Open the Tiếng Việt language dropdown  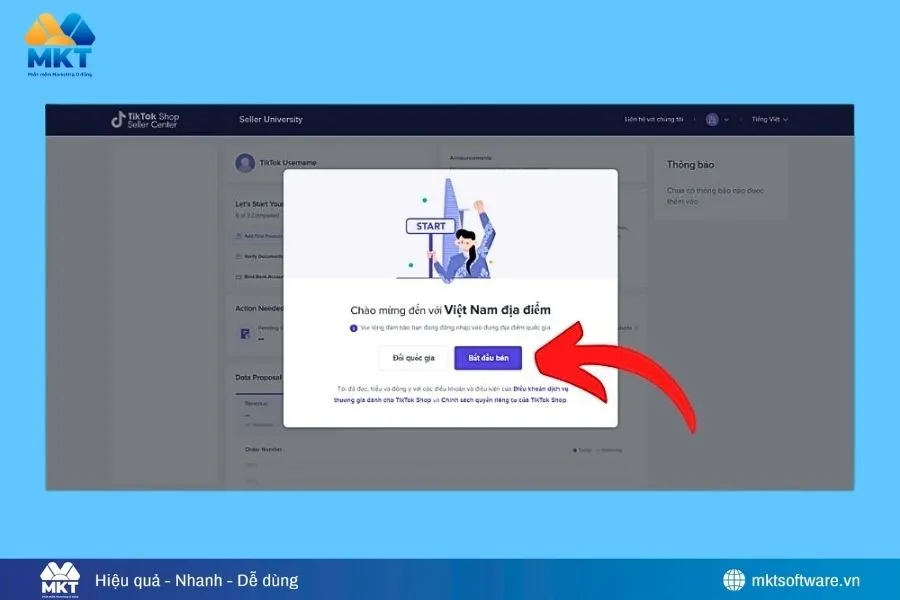click(768, 119)
